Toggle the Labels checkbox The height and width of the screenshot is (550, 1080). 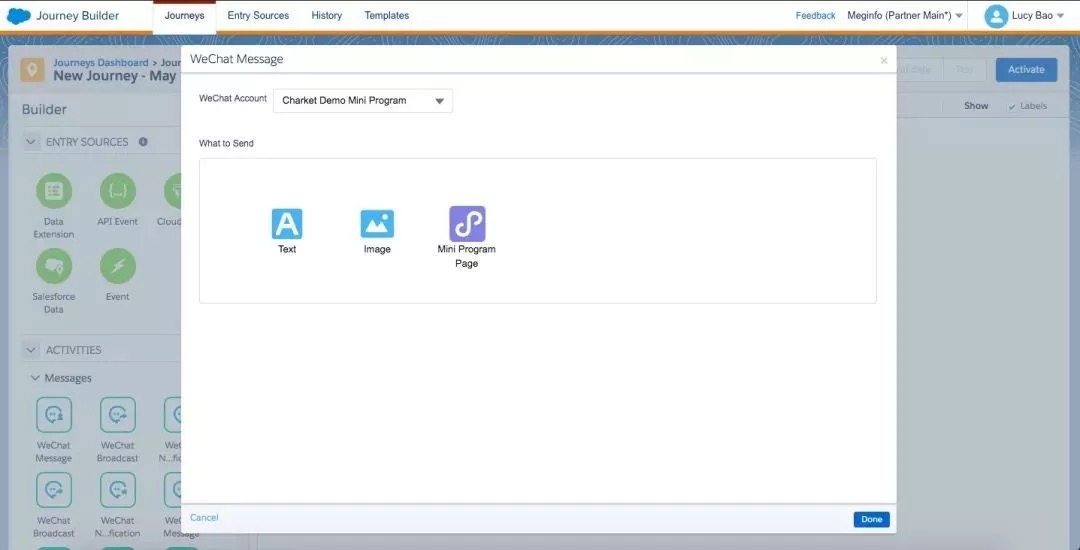[x=1012, y=106]
